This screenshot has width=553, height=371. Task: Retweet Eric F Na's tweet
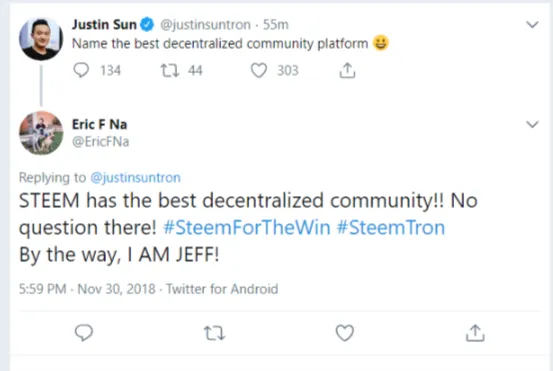(214, 333)
